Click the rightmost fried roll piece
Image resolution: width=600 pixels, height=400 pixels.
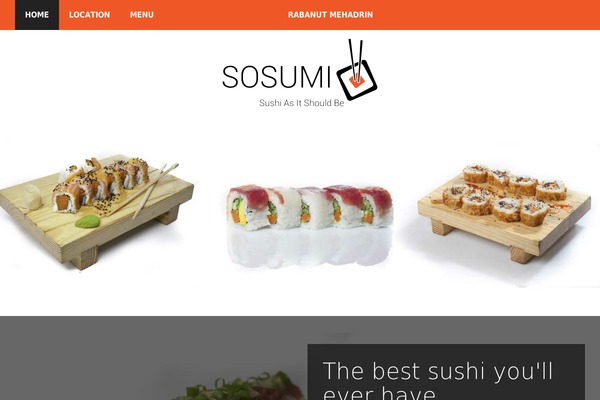pos(551,190)
